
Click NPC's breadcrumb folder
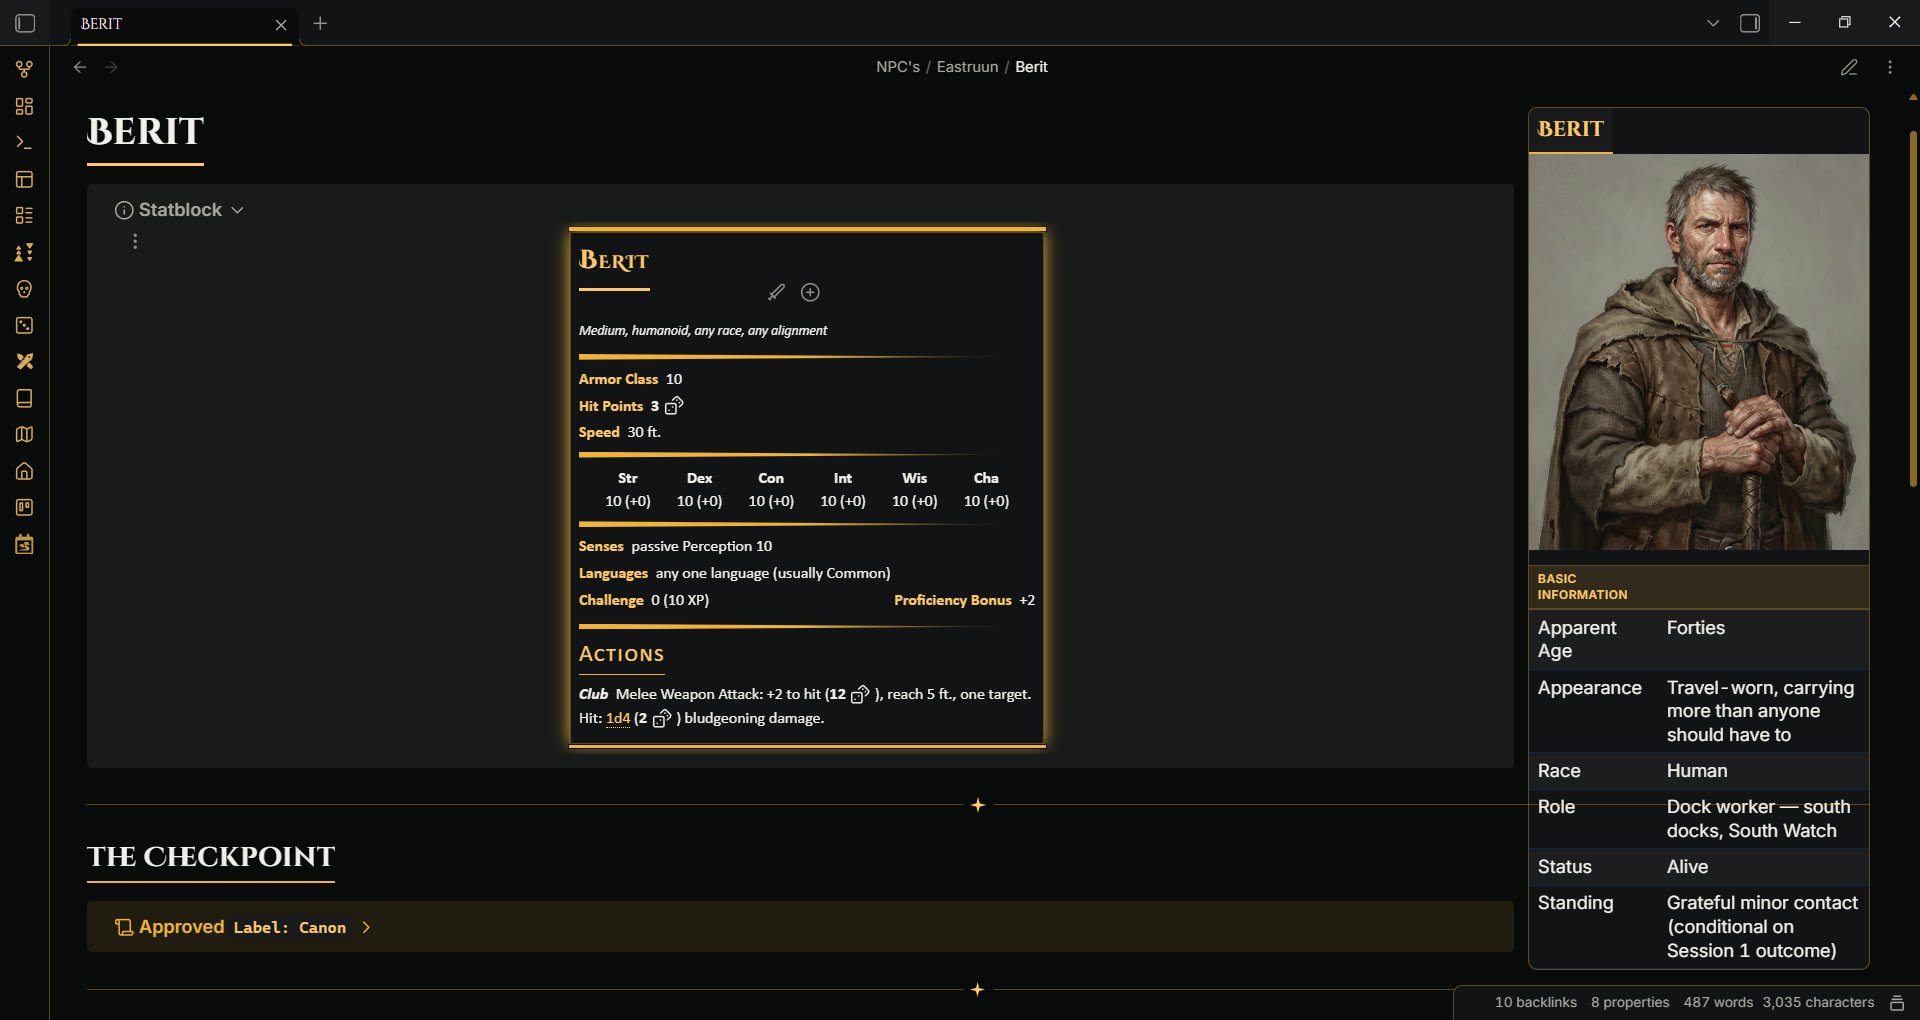coord(898,67)
